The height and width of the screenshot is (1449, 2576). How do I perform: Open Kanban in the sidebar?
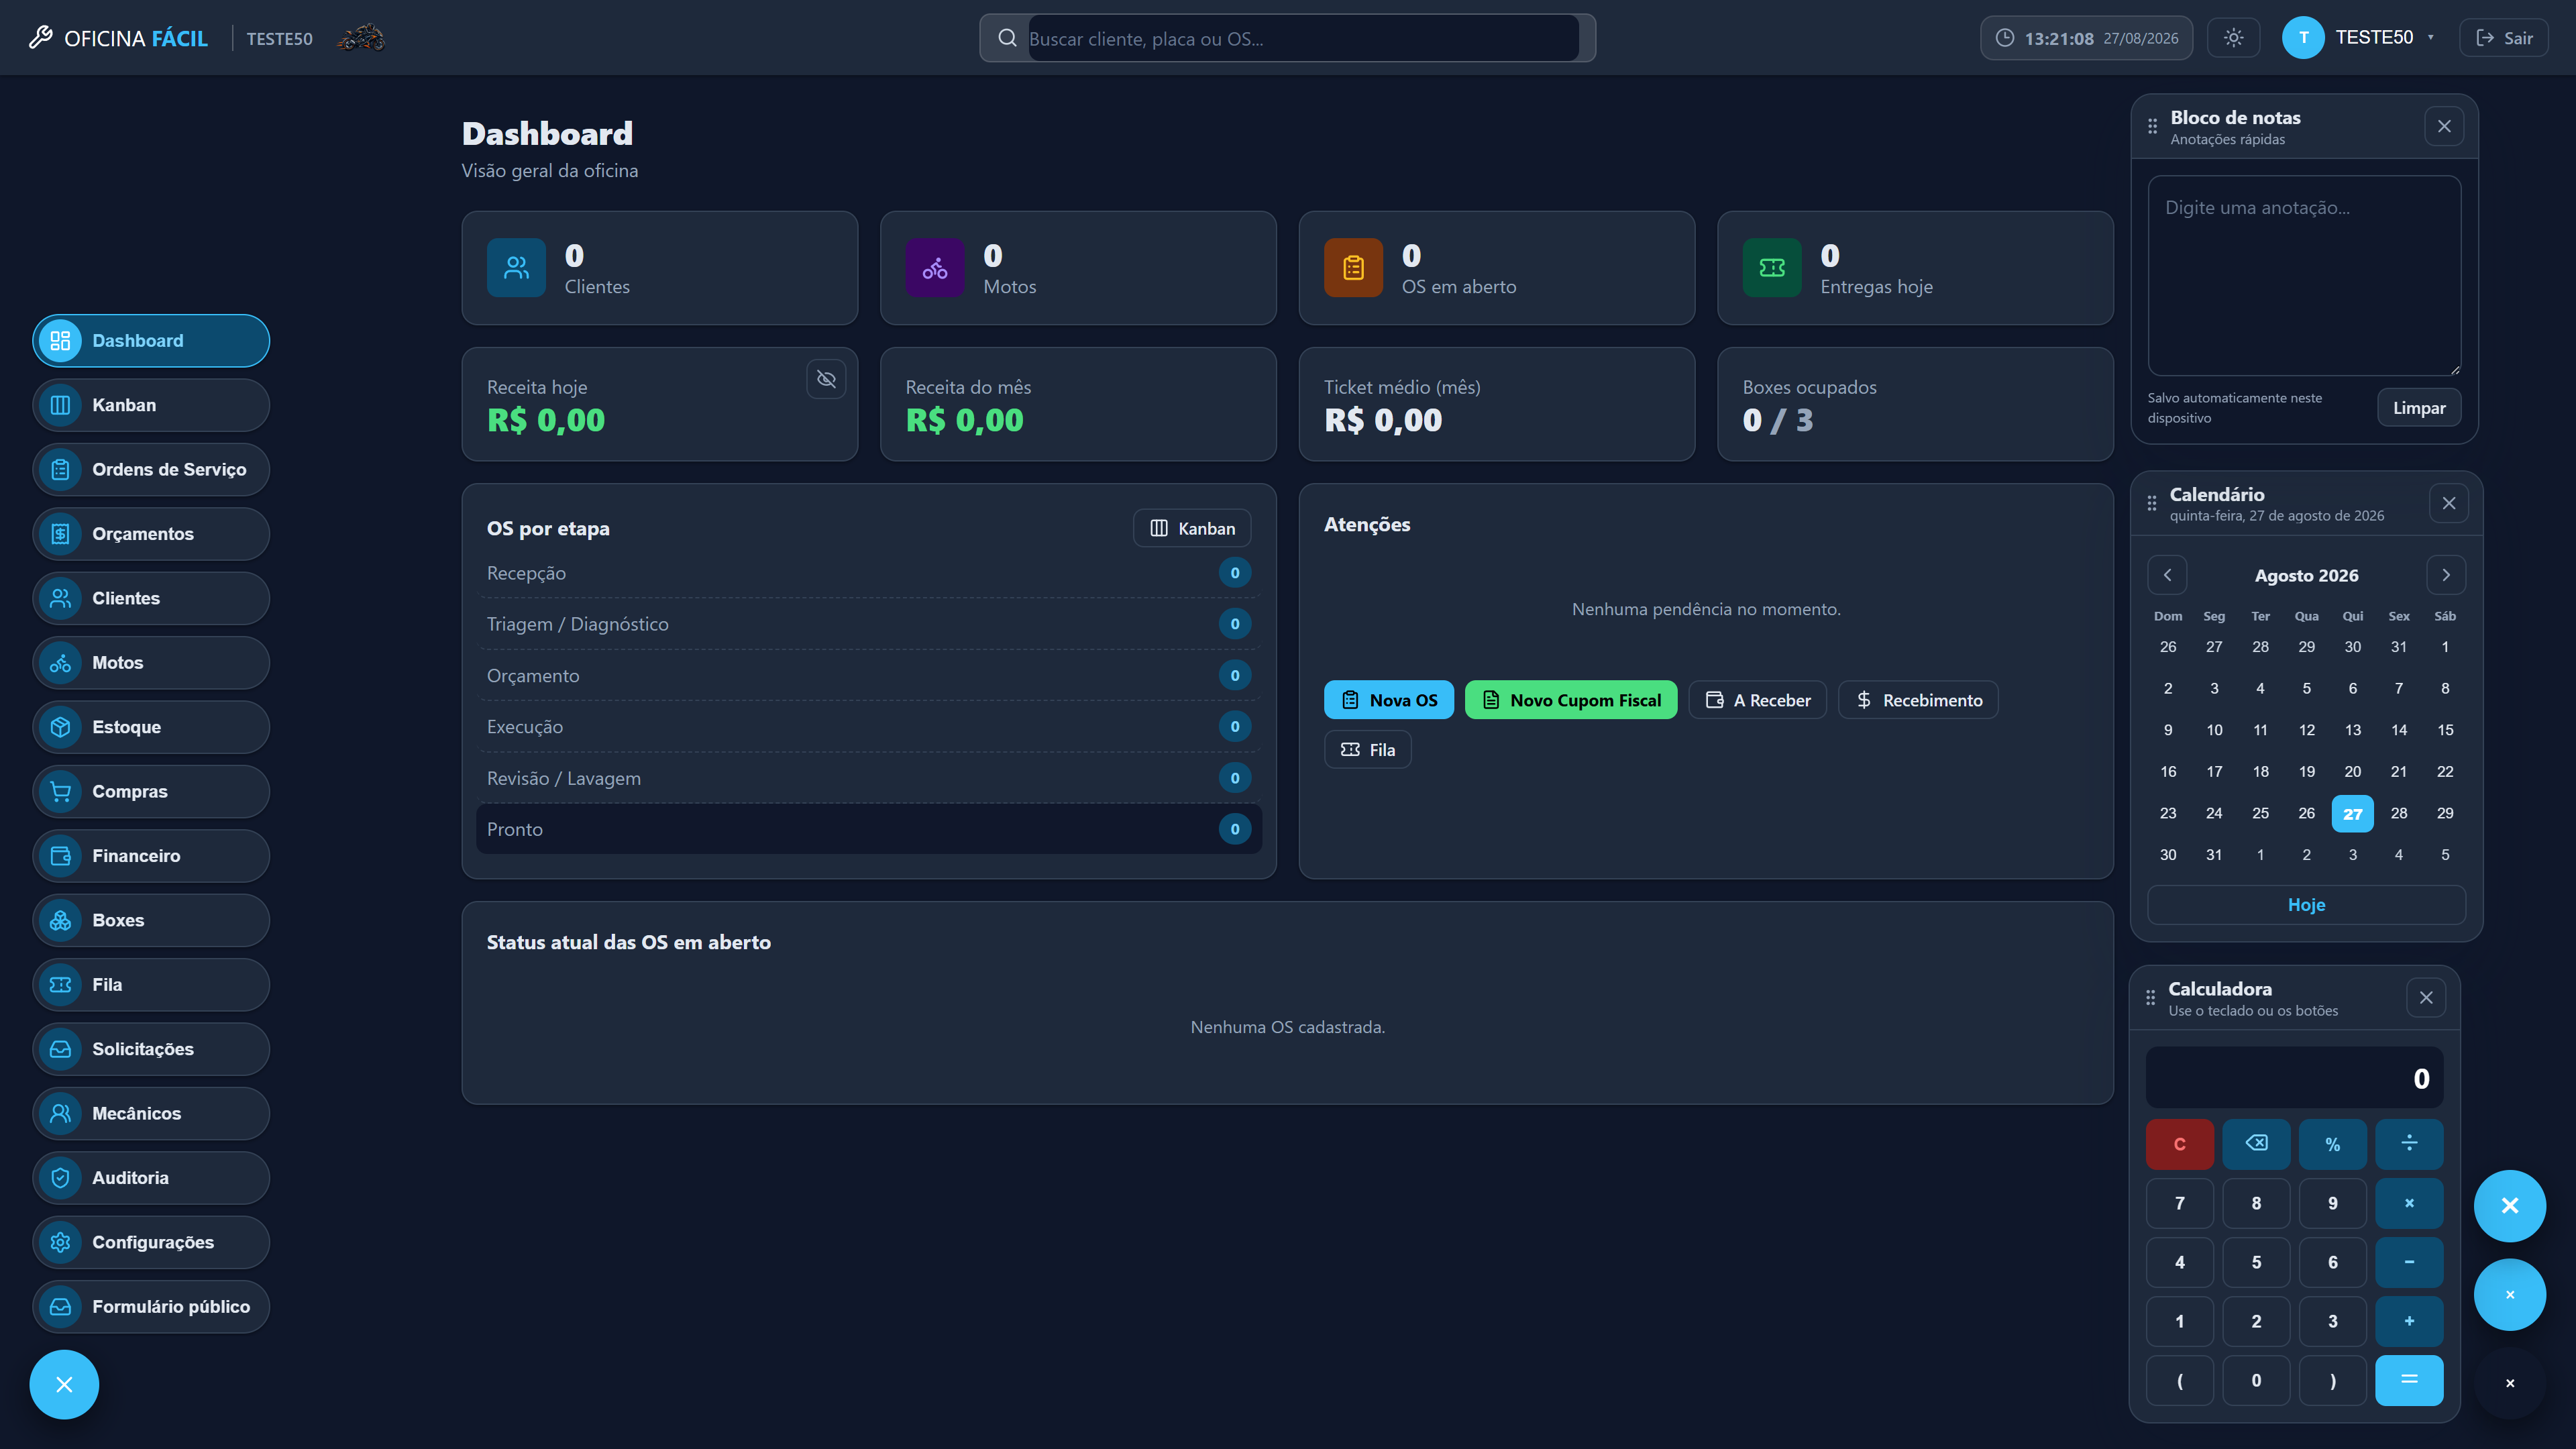coord(151,405)
